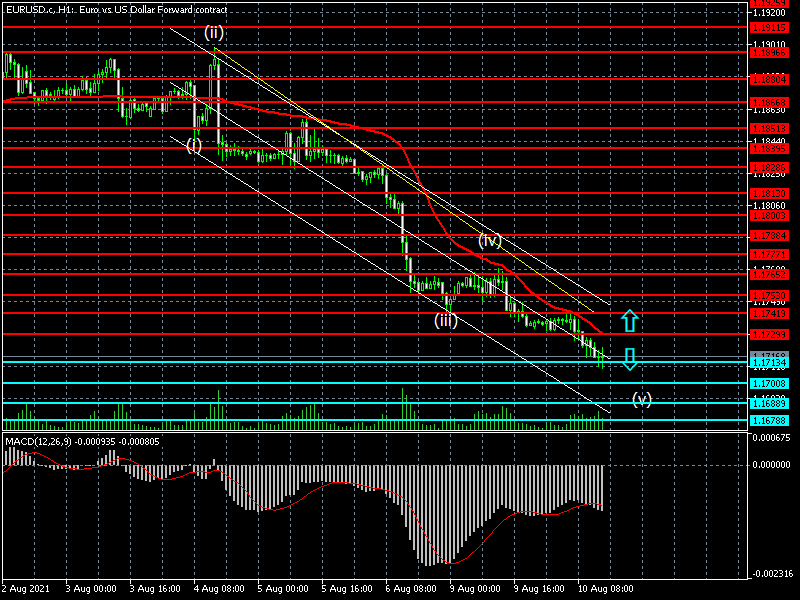This screenshot has height=600, width=800.
Task: Click the 6 Aug 08:00 time label
Action: coord(411,588)
